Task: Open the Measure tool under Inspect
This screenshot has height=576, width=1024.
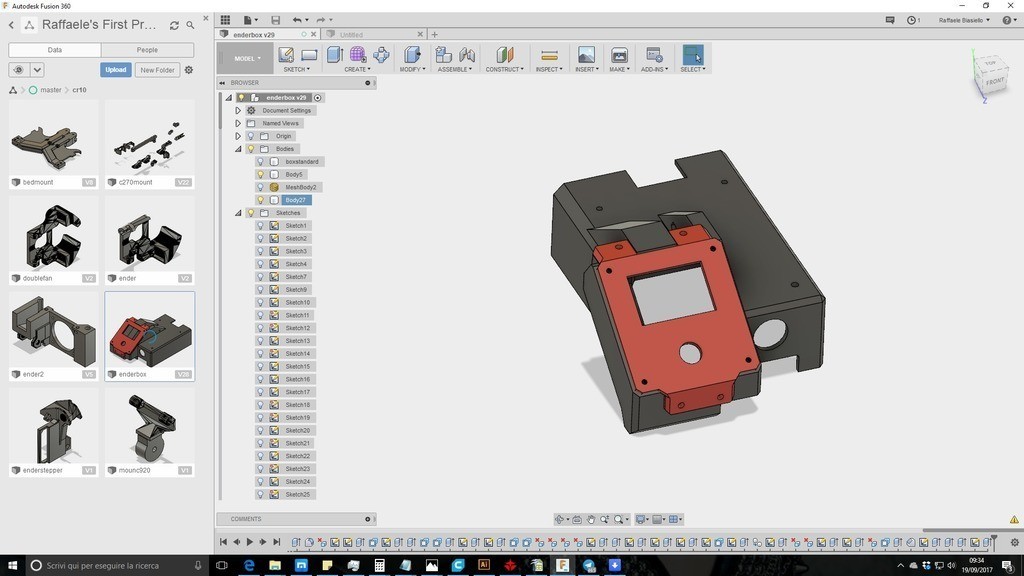Action: pyautogui.click(x=549, y=55)
